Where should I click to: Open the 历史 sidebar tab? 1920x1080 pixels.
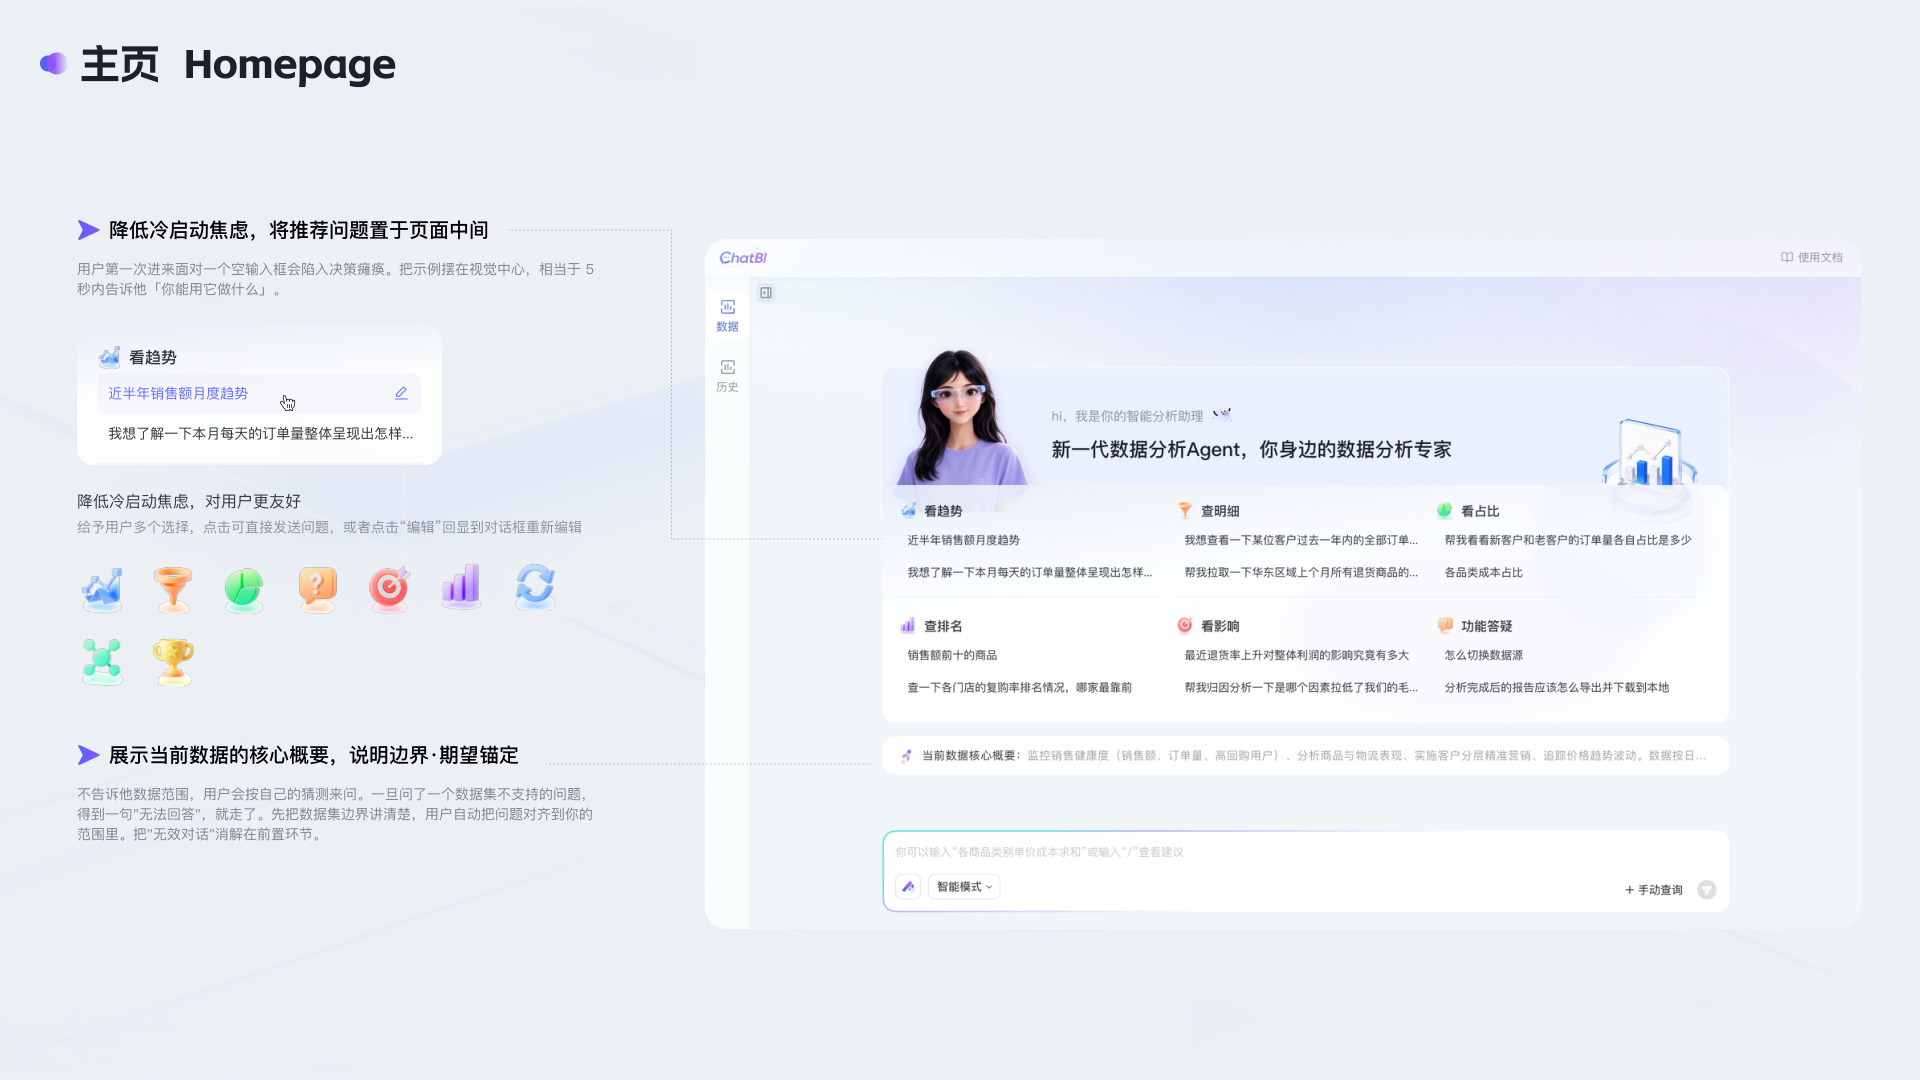click(727, 375)
